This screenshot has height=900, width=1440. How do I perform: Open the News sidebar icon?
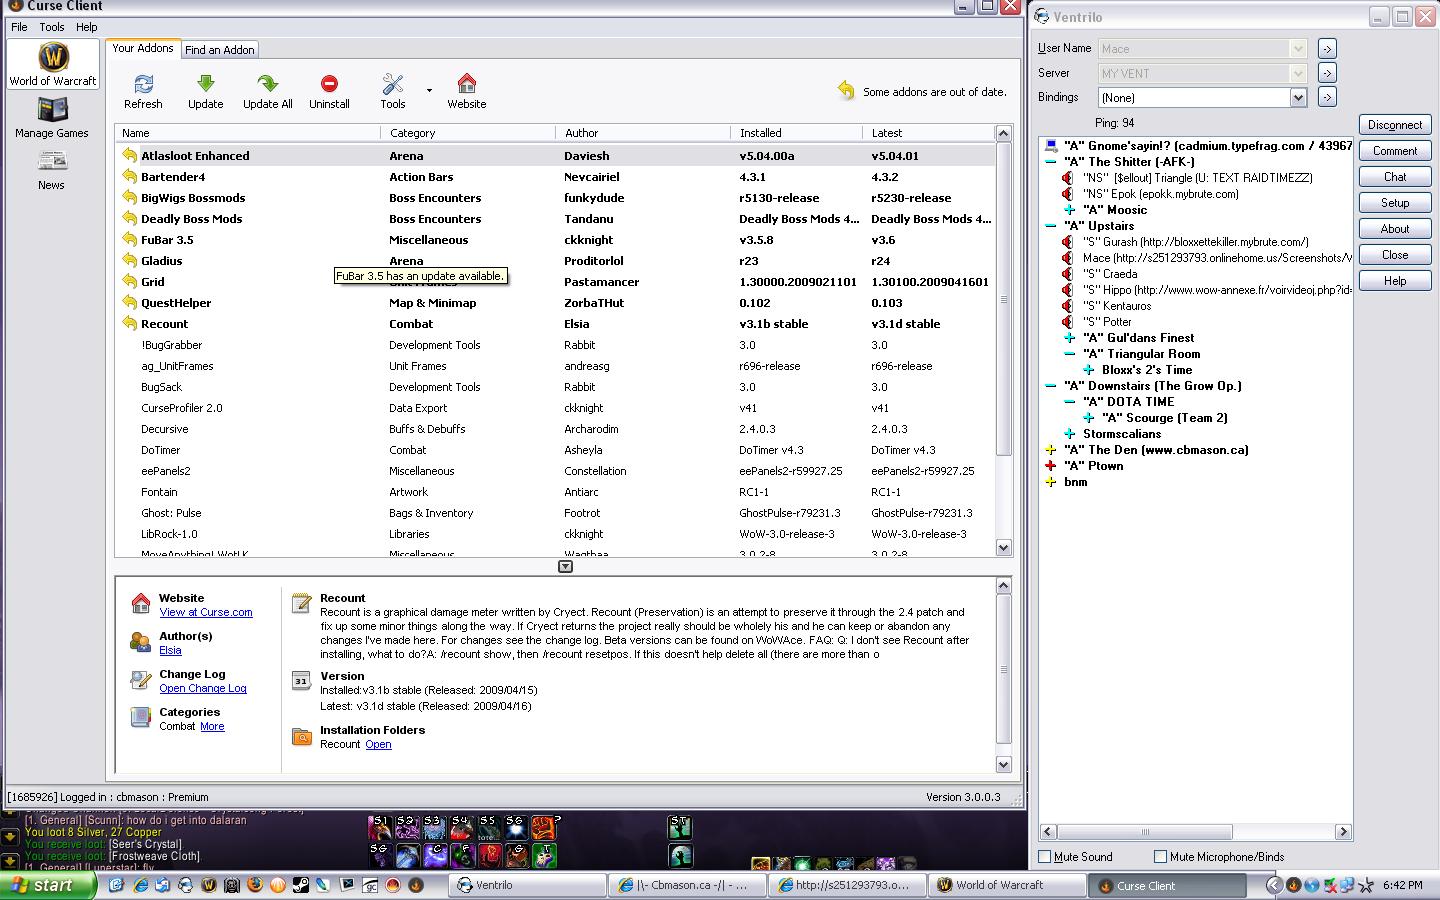52,162
